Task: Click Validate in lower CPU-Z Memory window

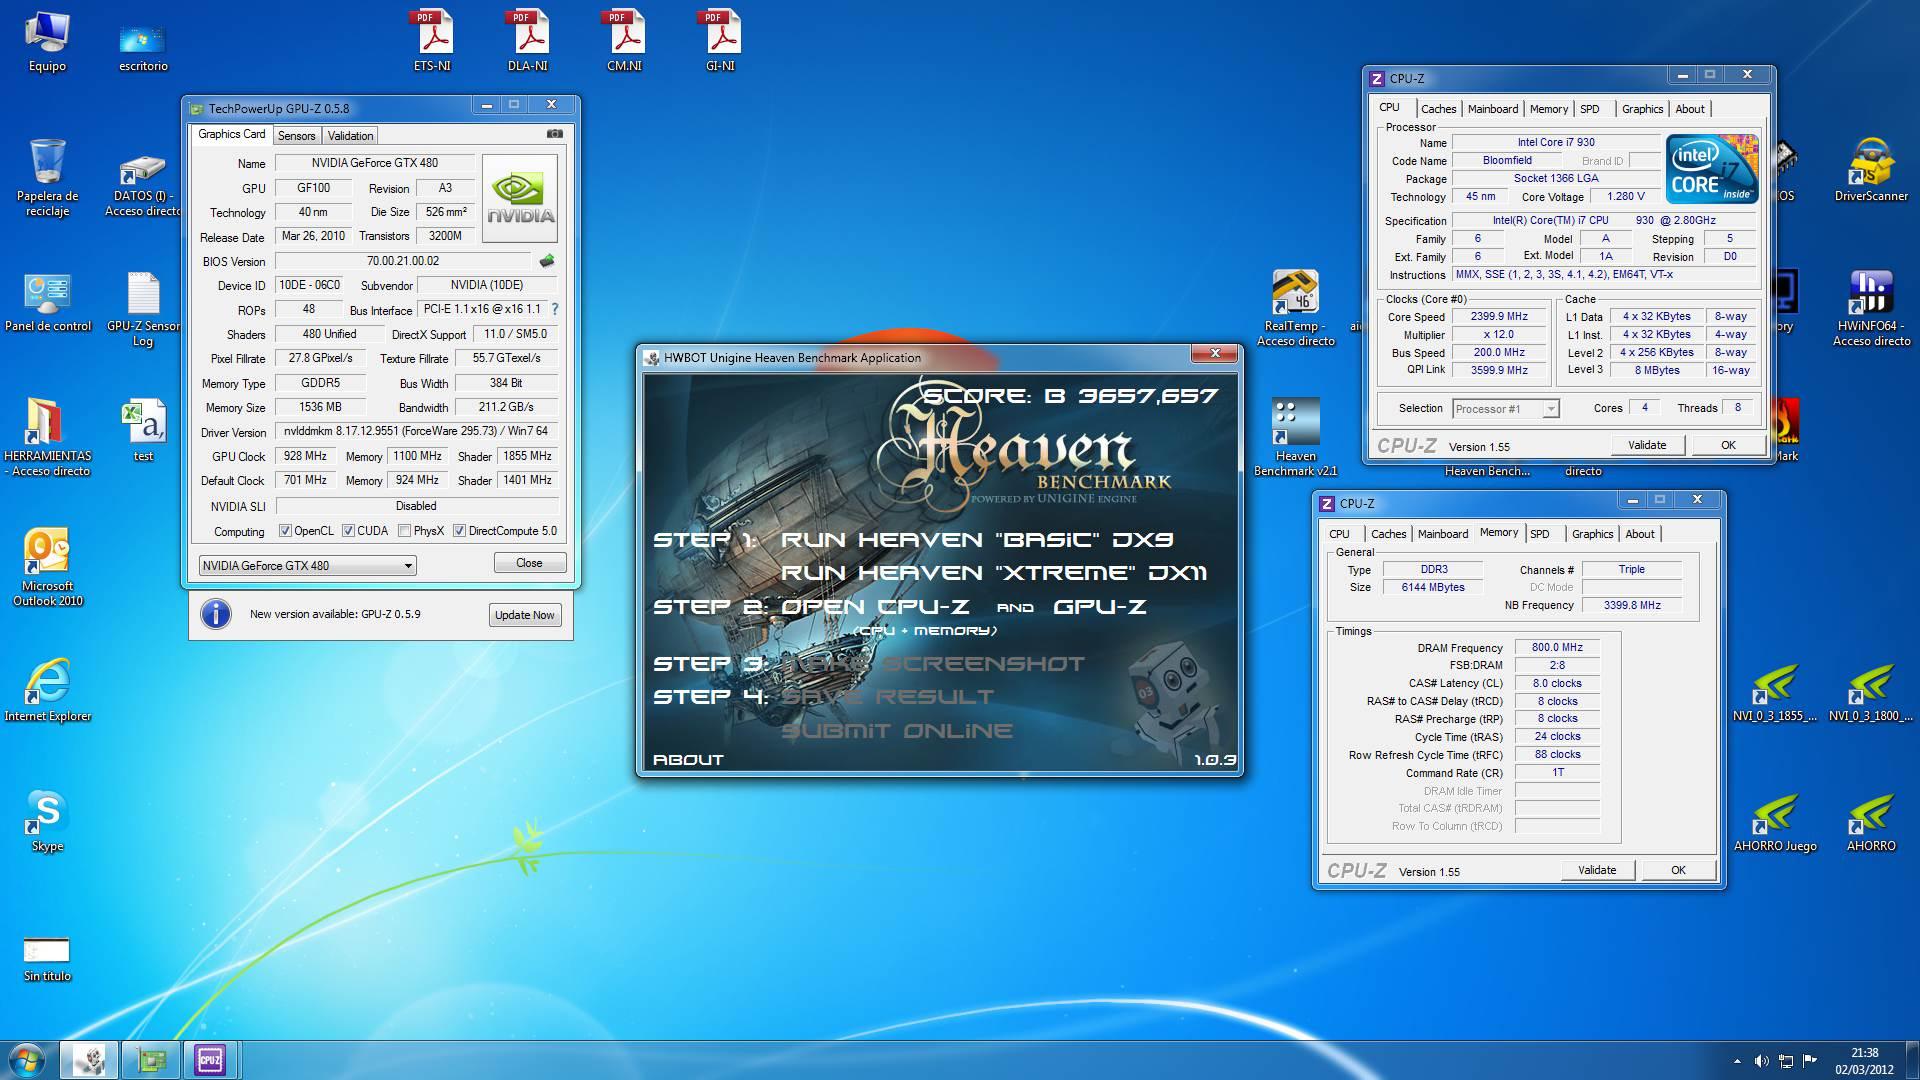Action: [x=1597, y=870]
